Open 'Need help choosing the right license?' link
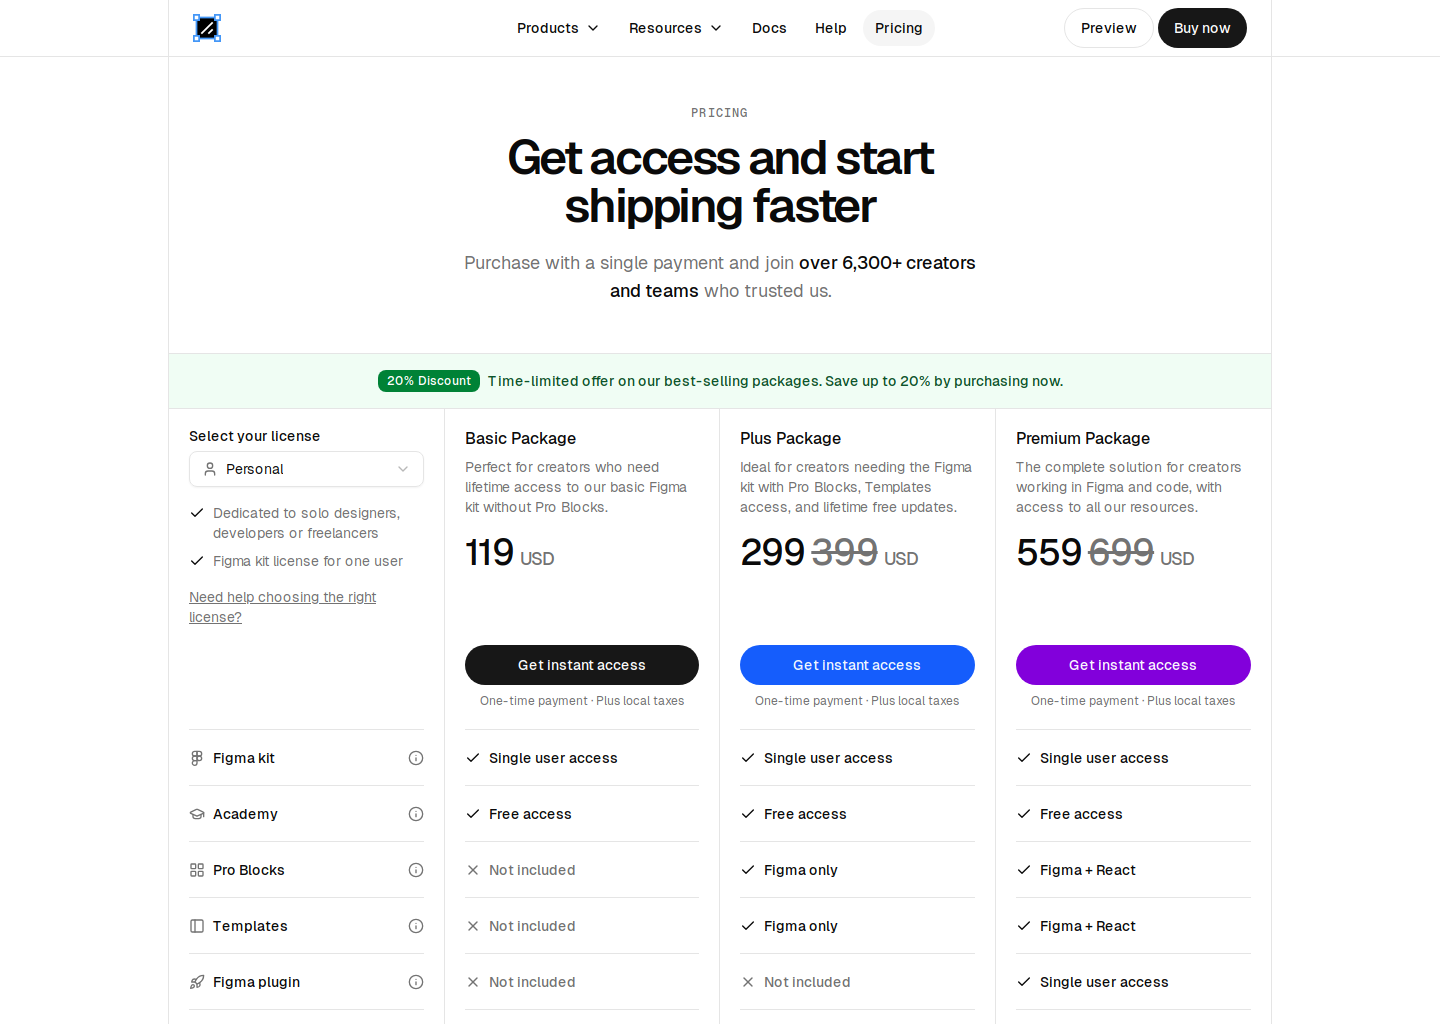1440x1024 pixels. coord(282,606)
